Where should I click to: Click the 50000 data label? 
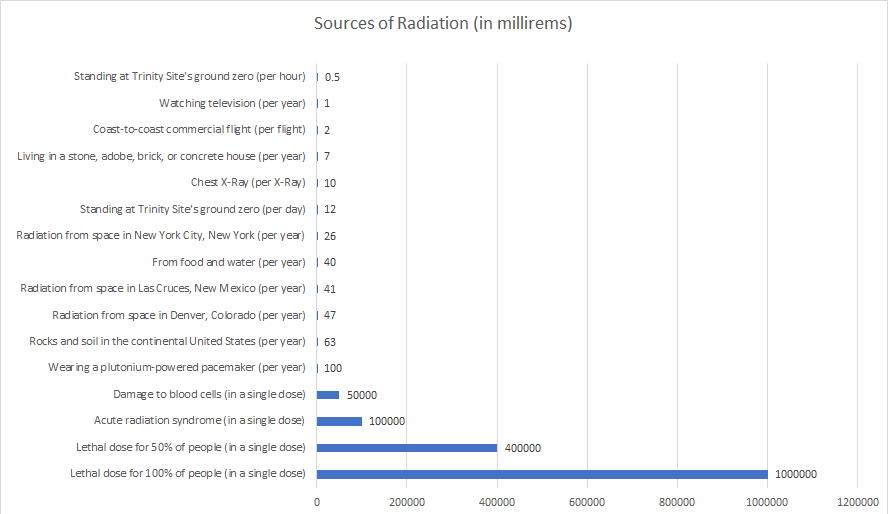(362, 395)
